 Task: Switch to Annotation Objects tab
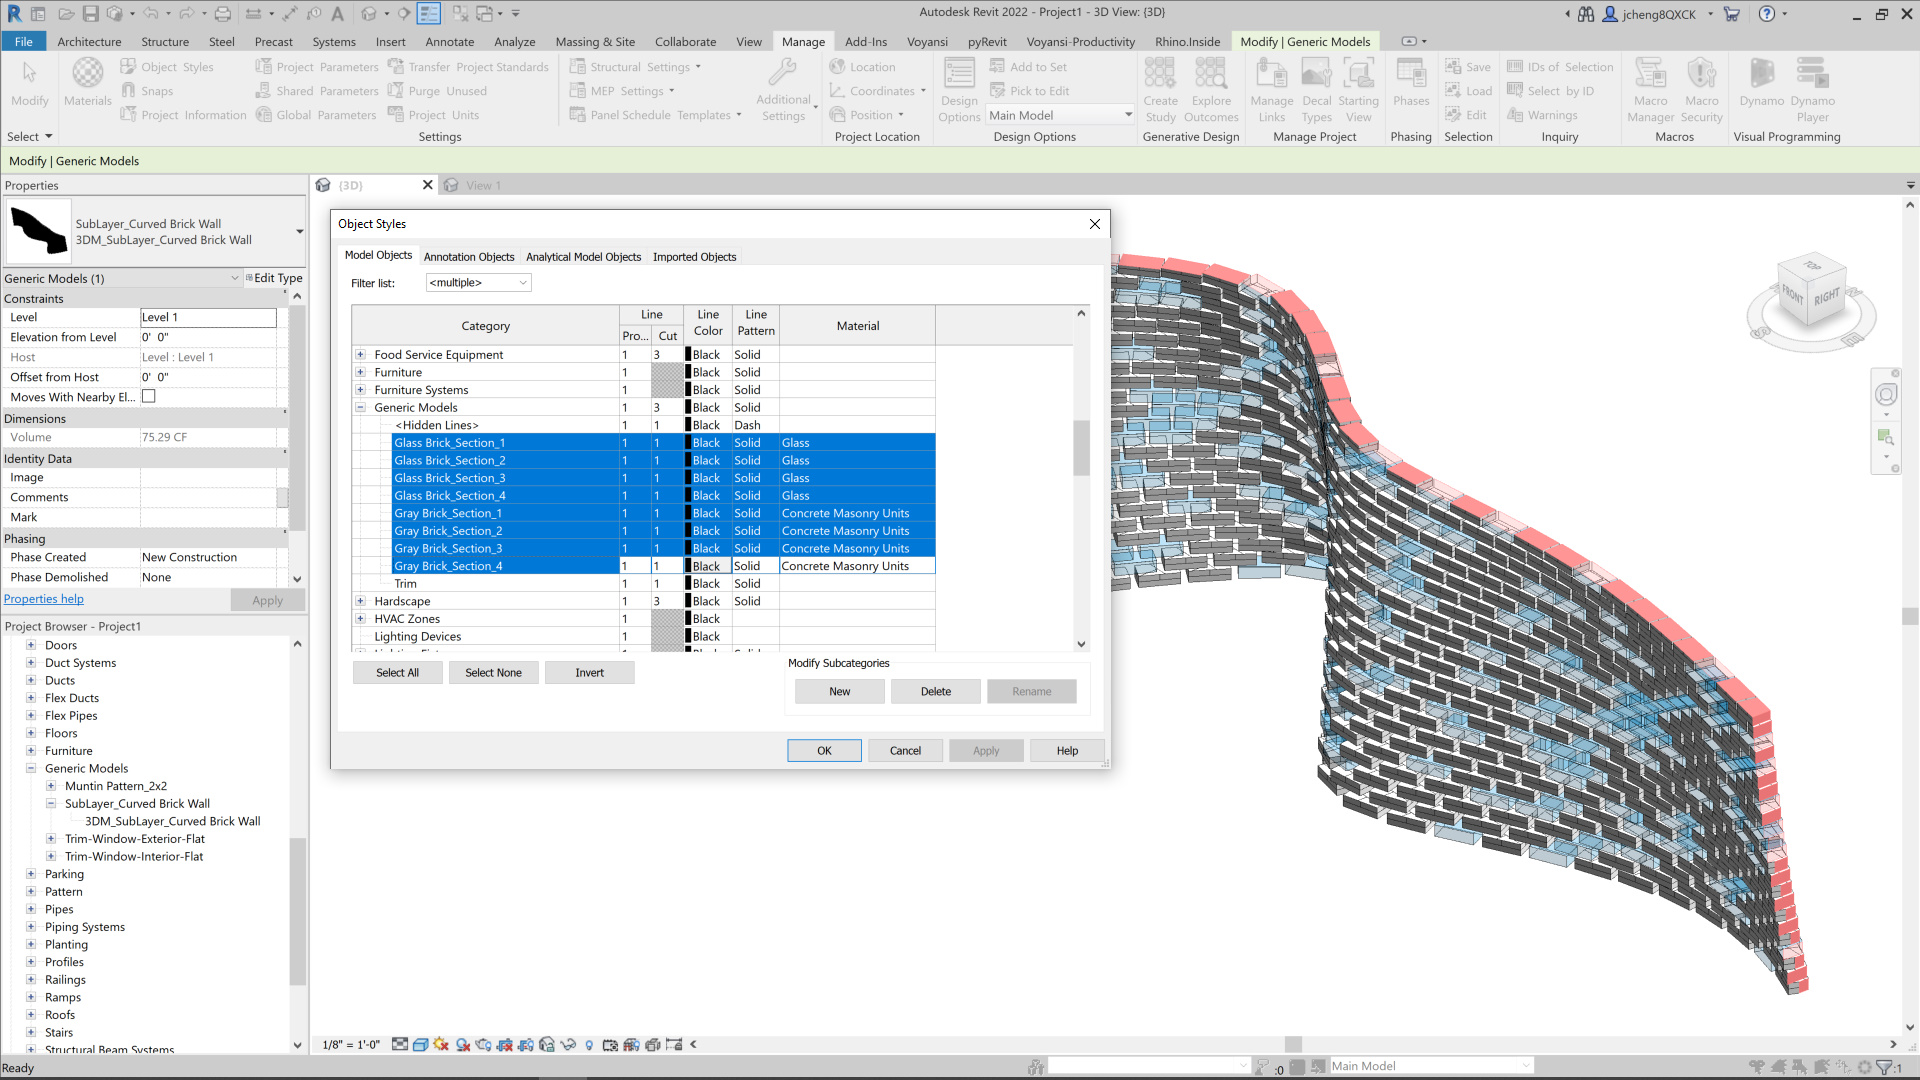(468, 257)
